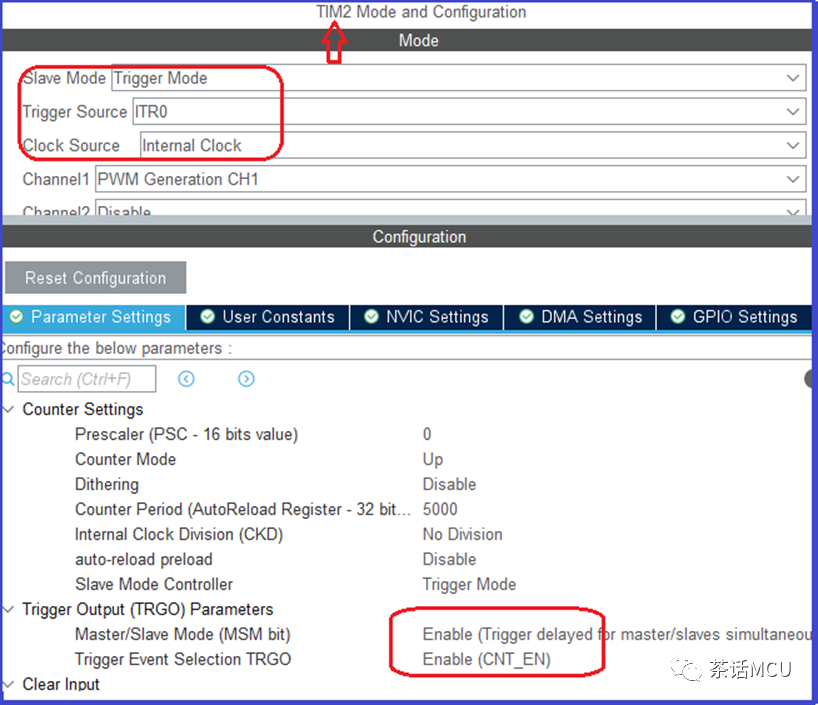Collapse Trigger Output (TRGO) Parameters group
The height and width of the screenshot is (705, 818).
[x=8, y=610]
